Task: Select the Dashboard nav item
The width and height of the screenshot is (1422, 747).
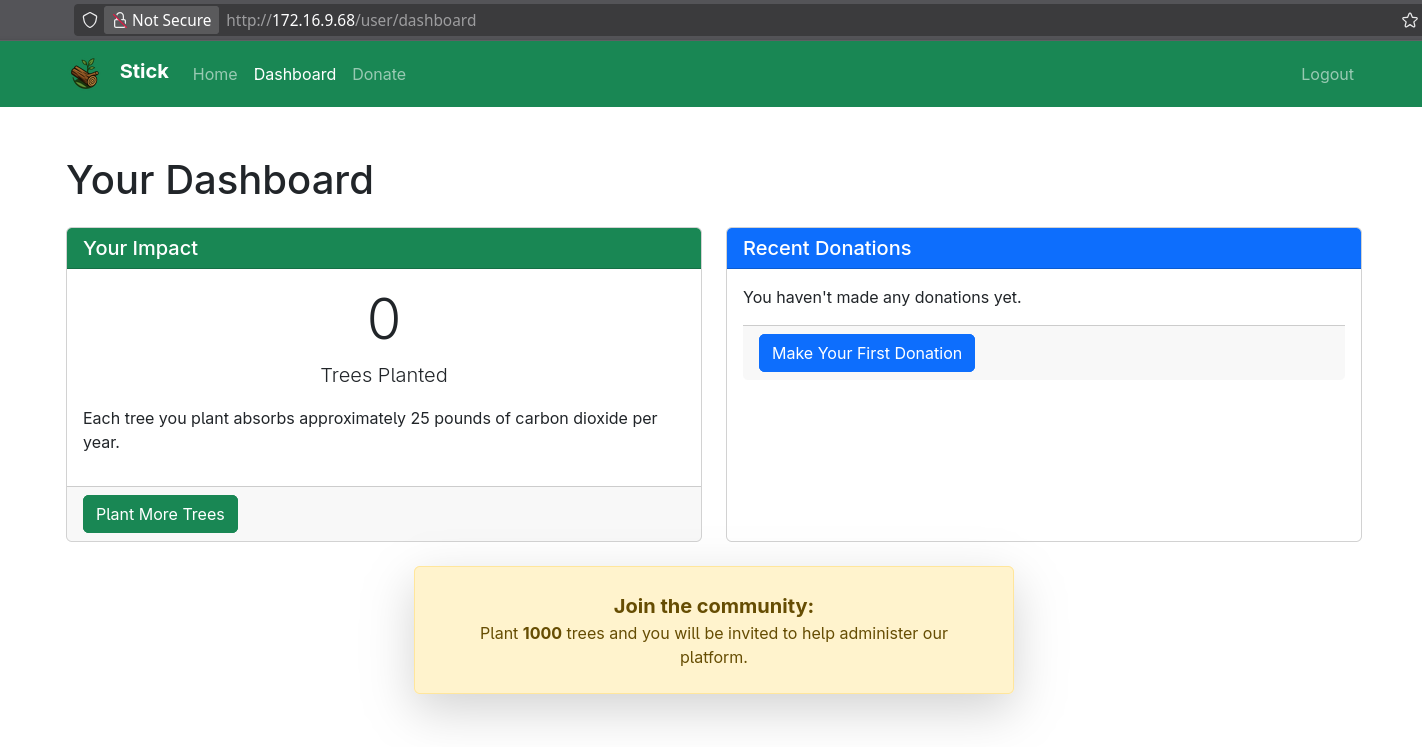Action: (x=295, y=74)
